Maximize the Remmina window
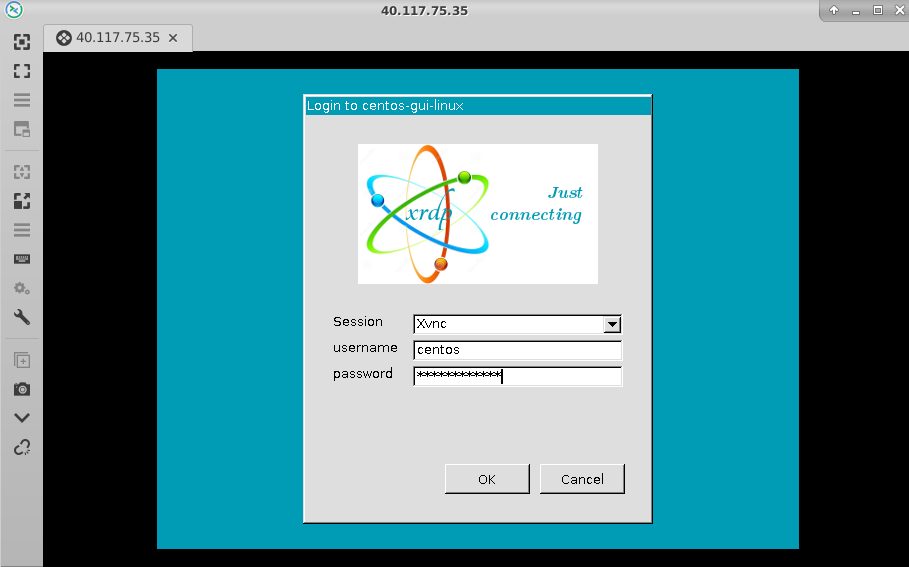The image size is (909, 567). pos(878,10)
